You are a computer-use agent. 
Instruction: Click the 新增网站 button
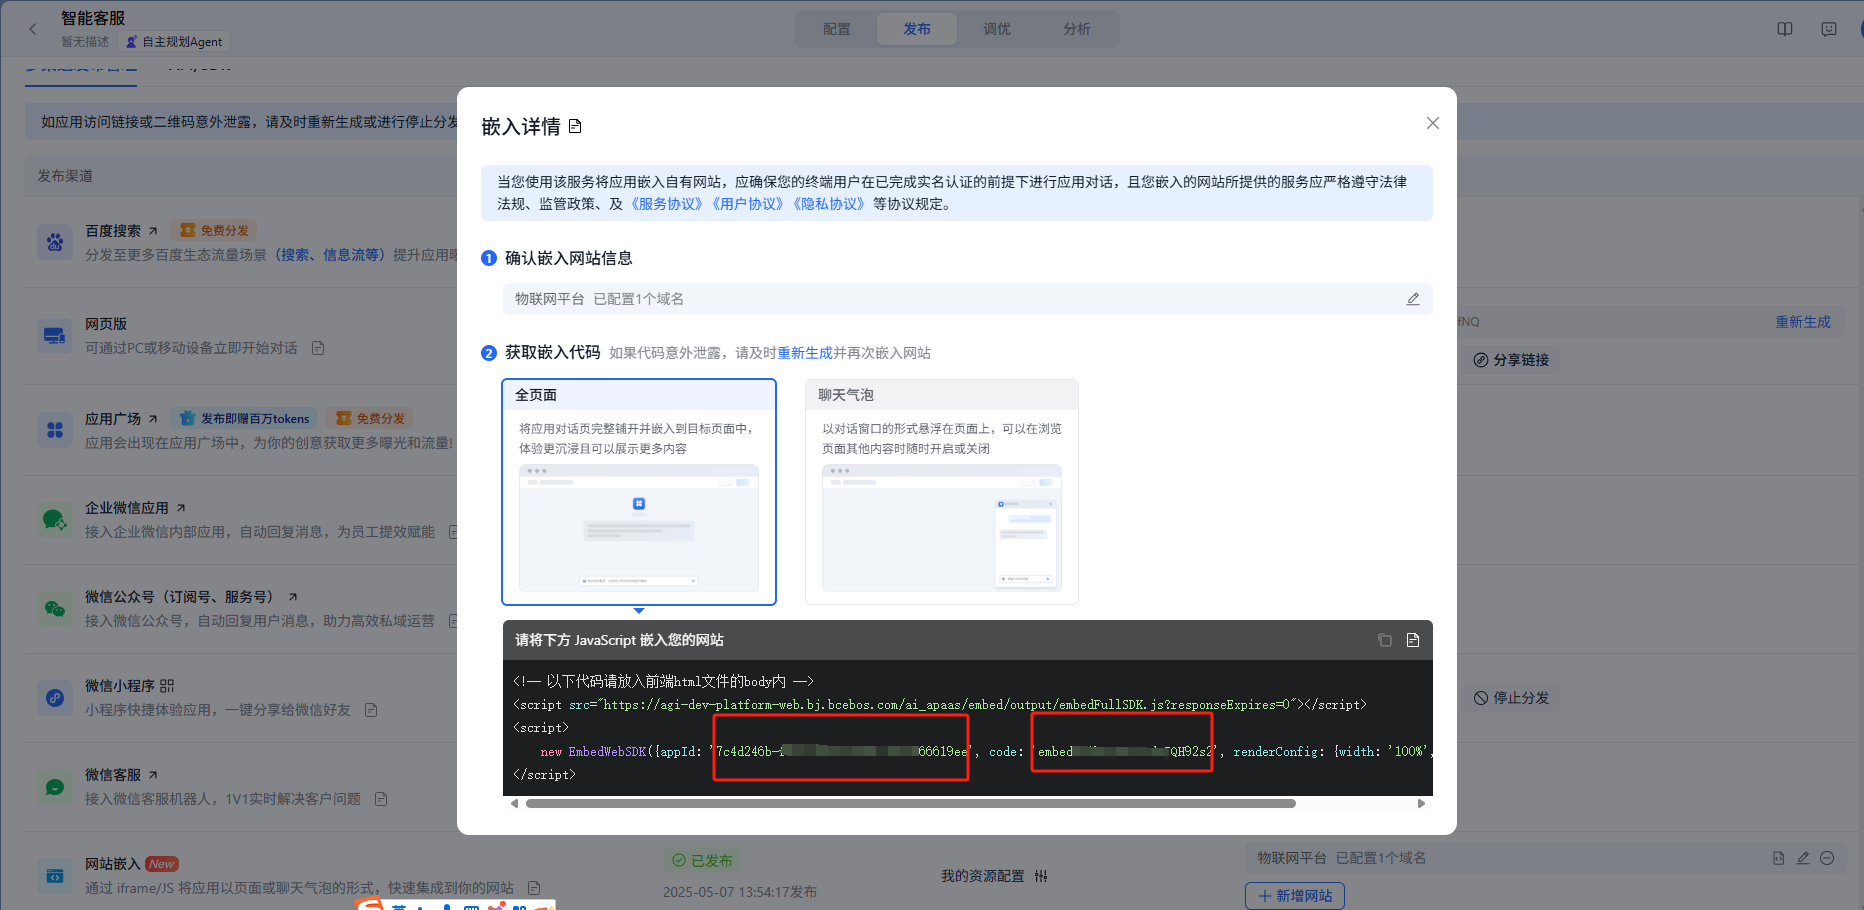tap(1295, 896)
